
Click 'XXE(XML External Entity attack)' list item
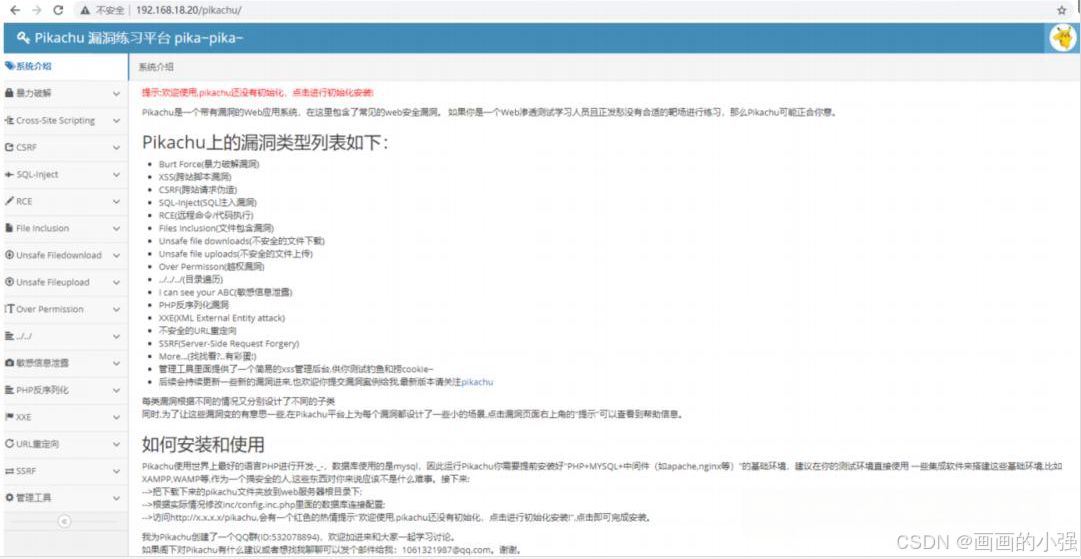click(x=221, y=318)
